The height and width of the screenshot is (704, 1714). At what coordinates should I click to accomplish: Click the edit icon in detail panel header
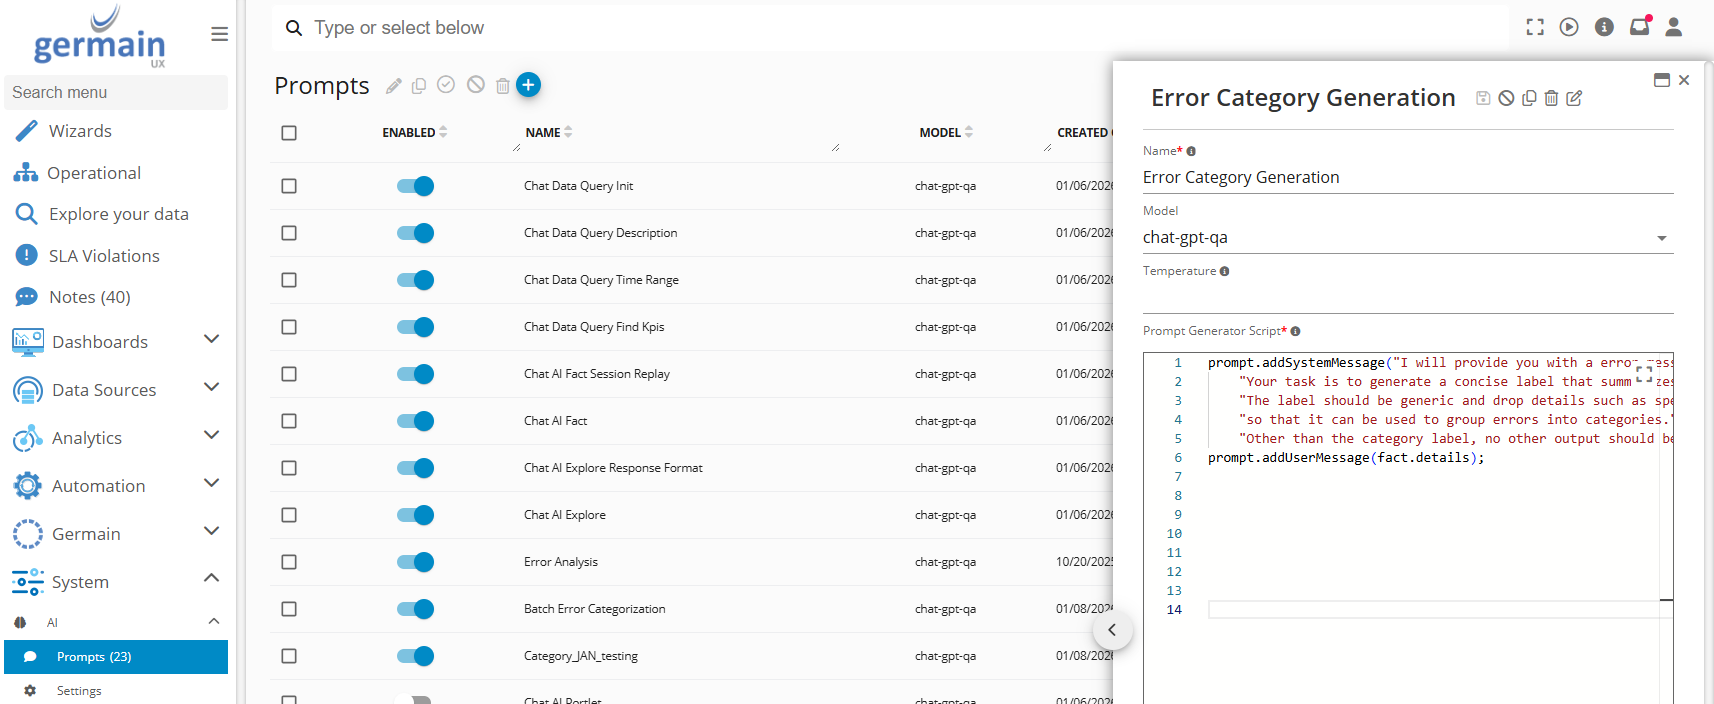pyautogui.click(x=1574, y=98)
